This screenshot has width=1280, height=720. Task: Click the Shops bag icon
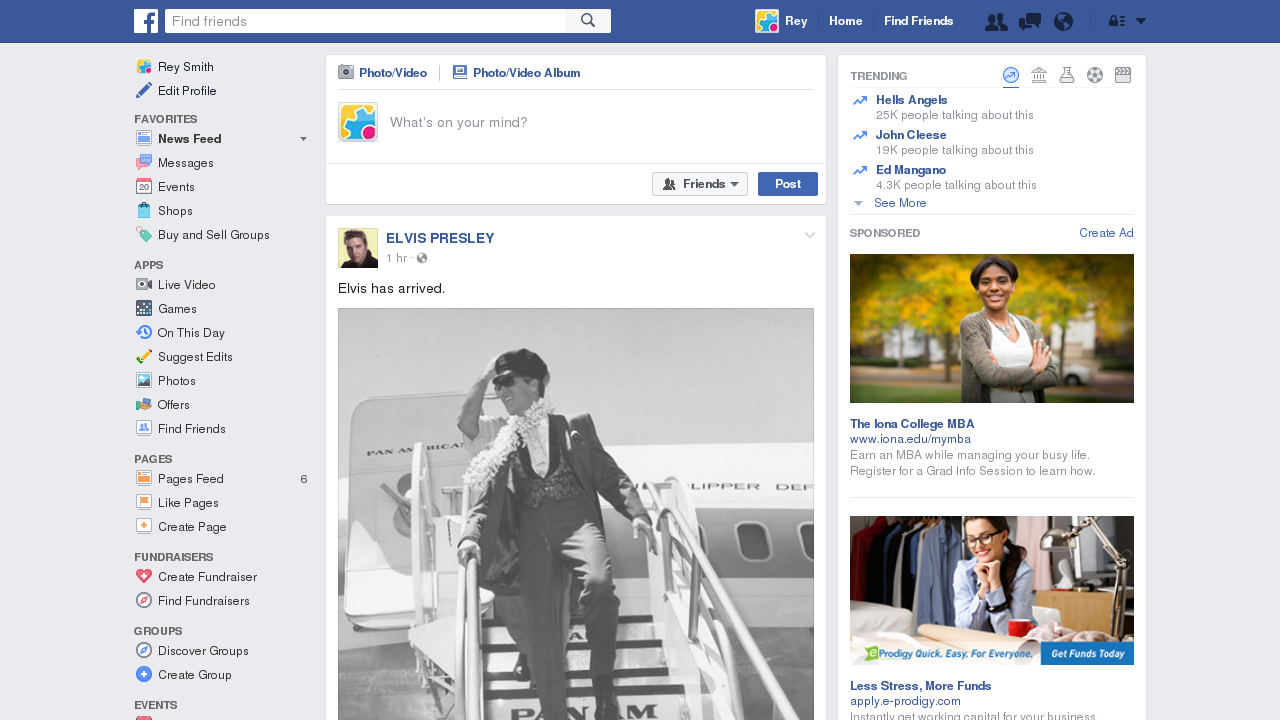[144, 210]
